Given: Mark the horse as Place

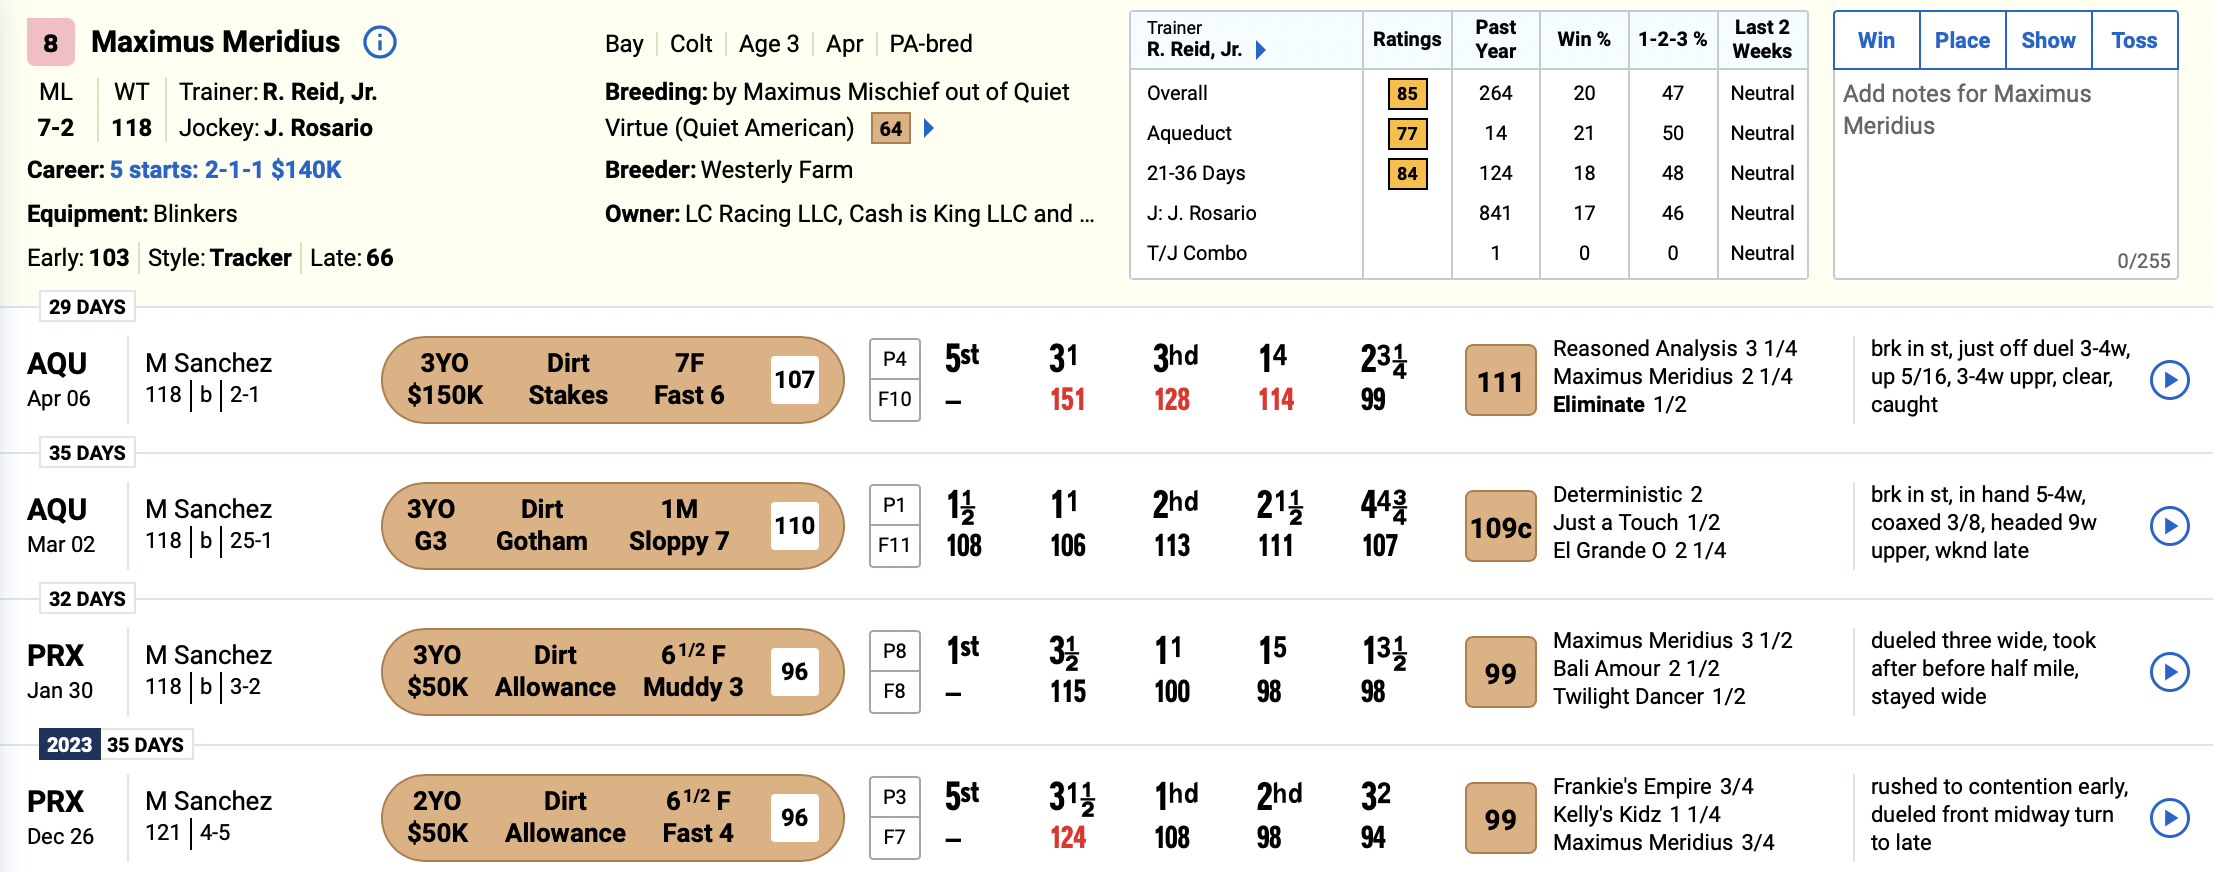Looking at the screenshot, I should [1962, 40].
